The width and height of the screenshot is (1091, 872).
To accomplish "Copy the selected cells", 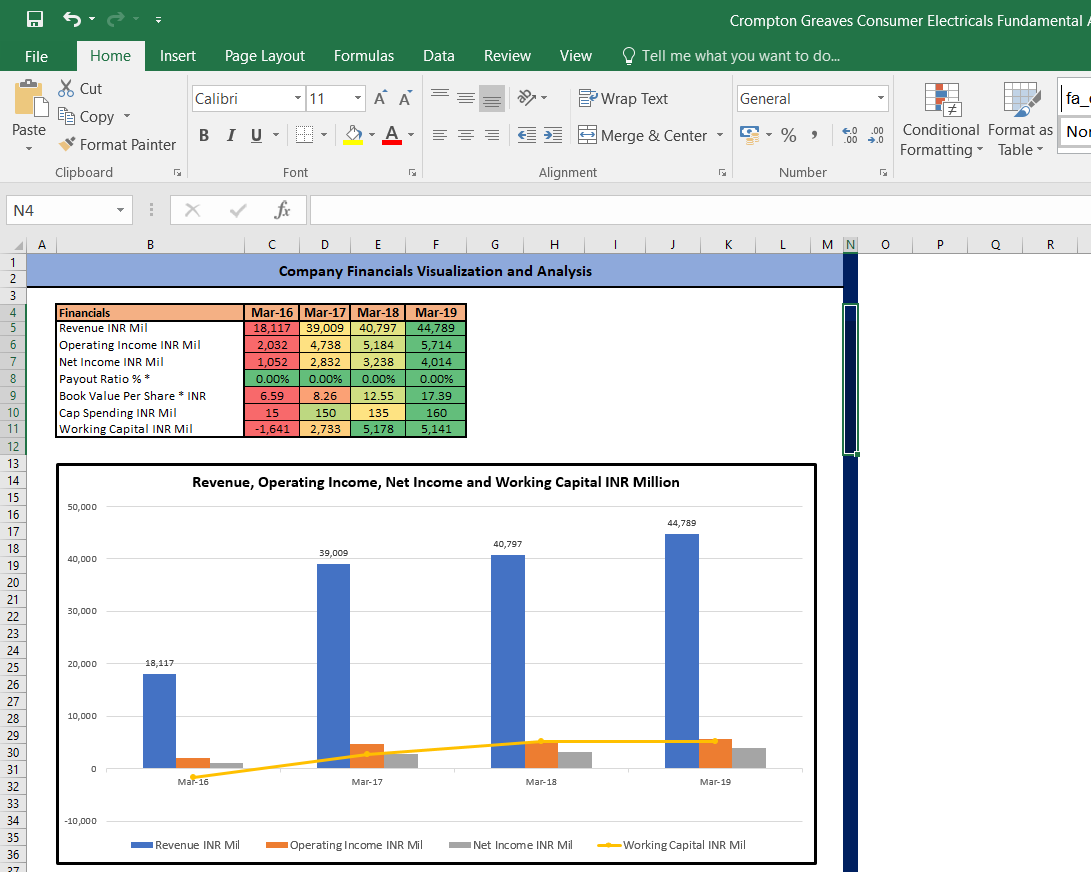I will [x=86, y=116].
